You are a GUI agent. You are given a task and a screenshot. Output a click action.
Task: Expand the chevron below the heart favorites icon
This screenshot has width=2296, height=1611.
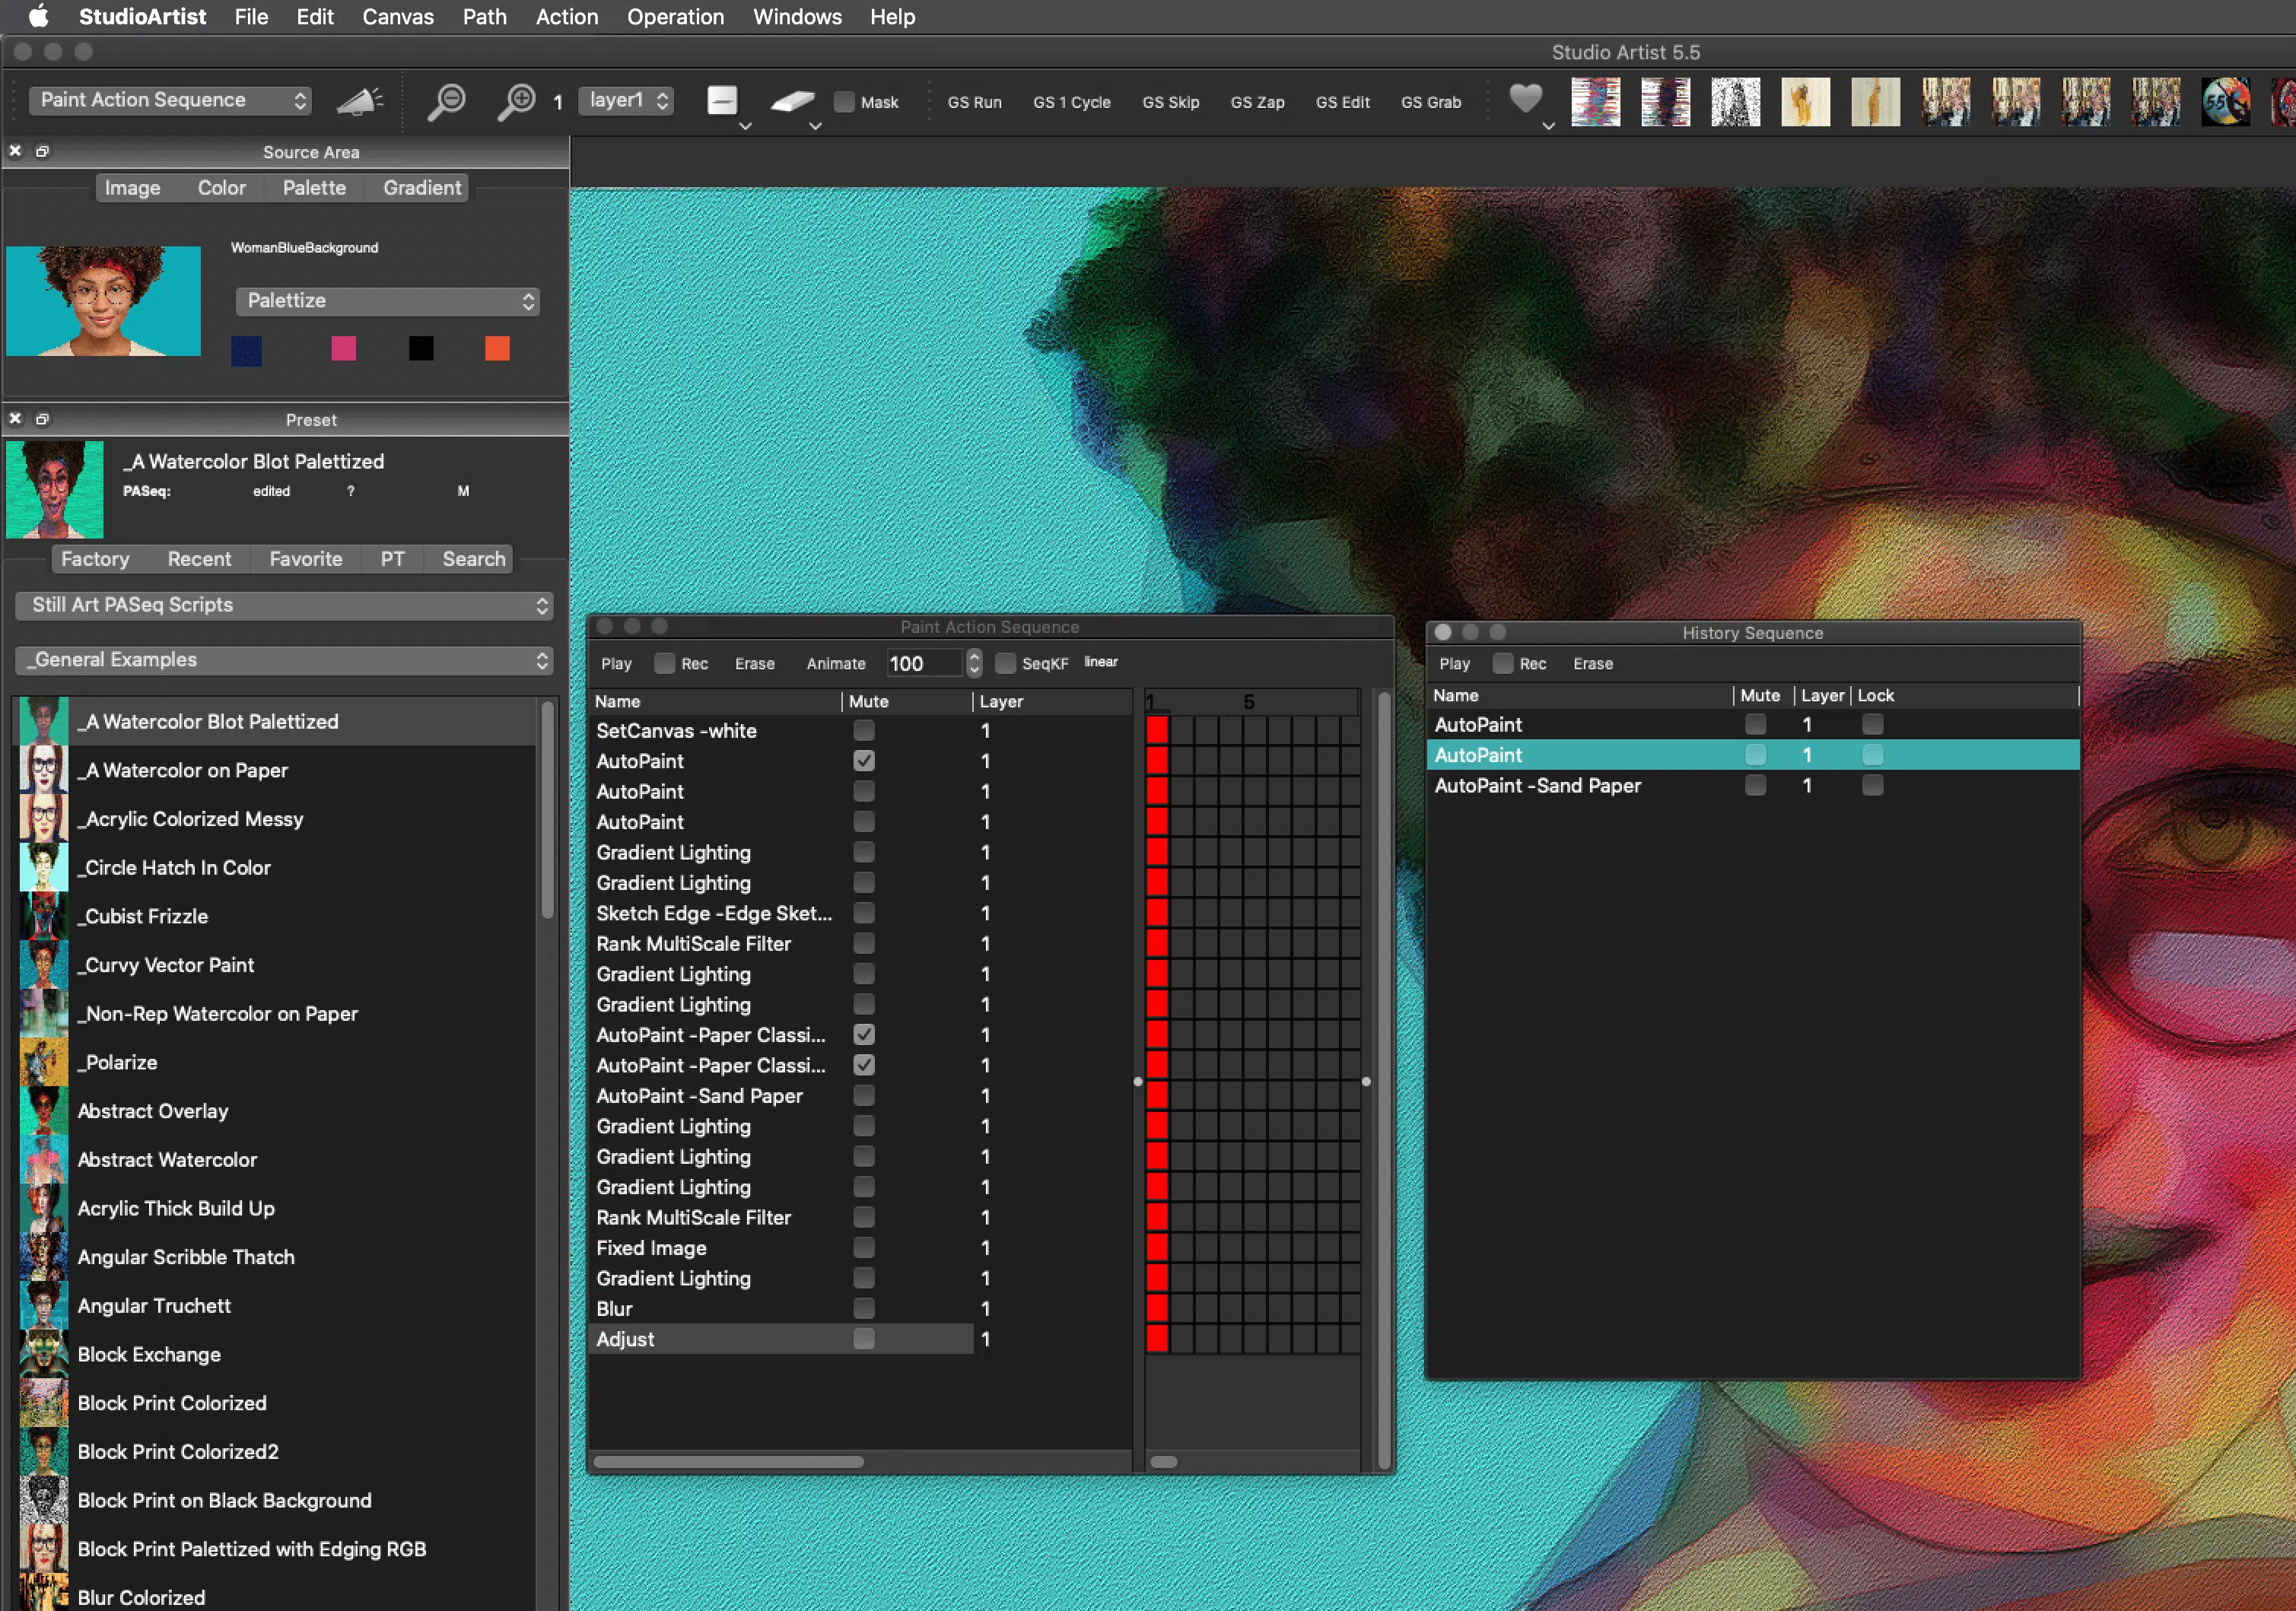(x=1549, y=127)
